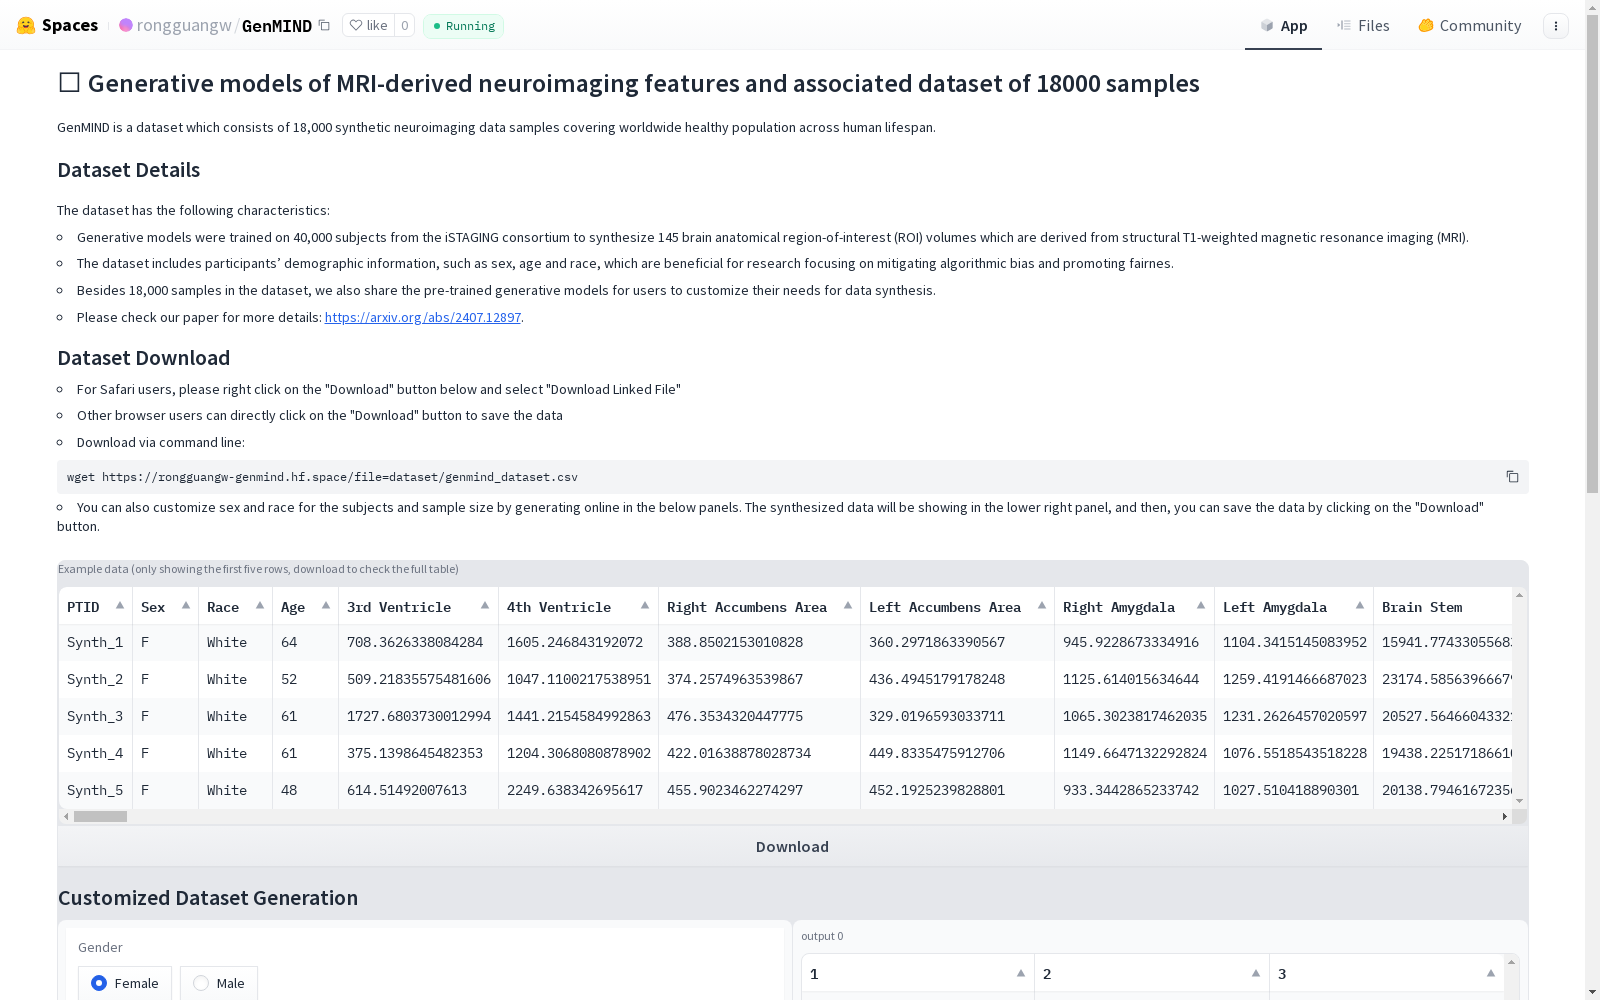Sort output column 1

[1020, 973]
